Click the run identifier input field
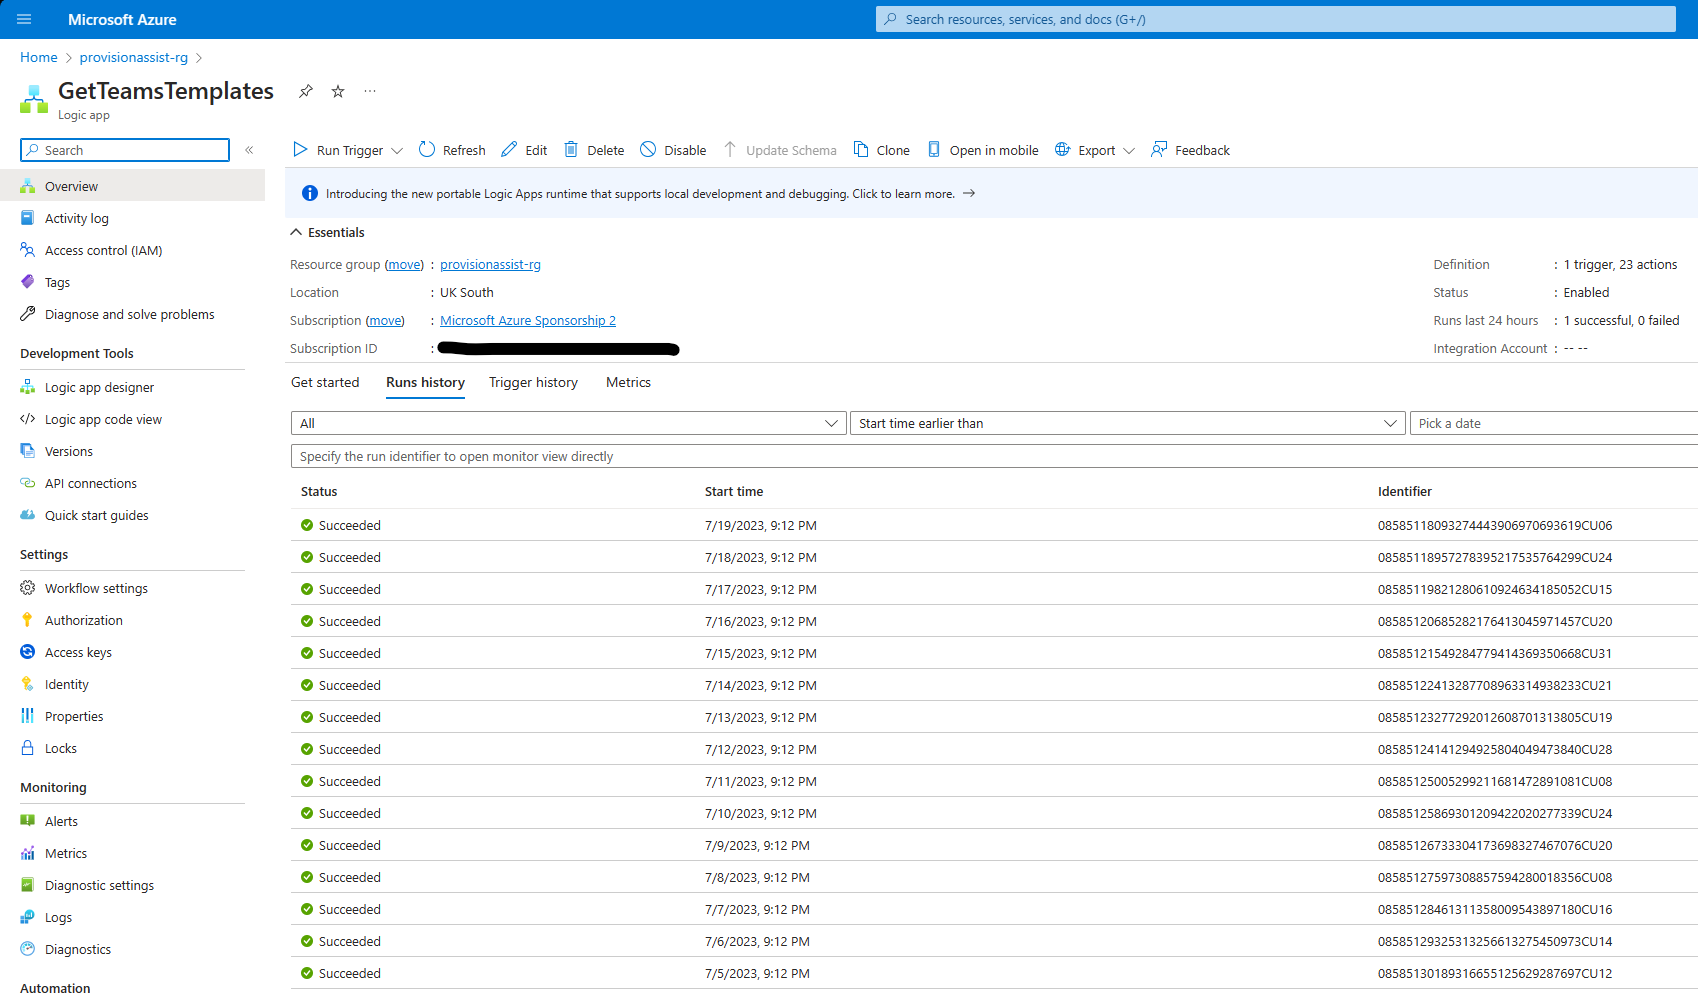The height and width of the screenshot is (994, 1698). (994, 456)
